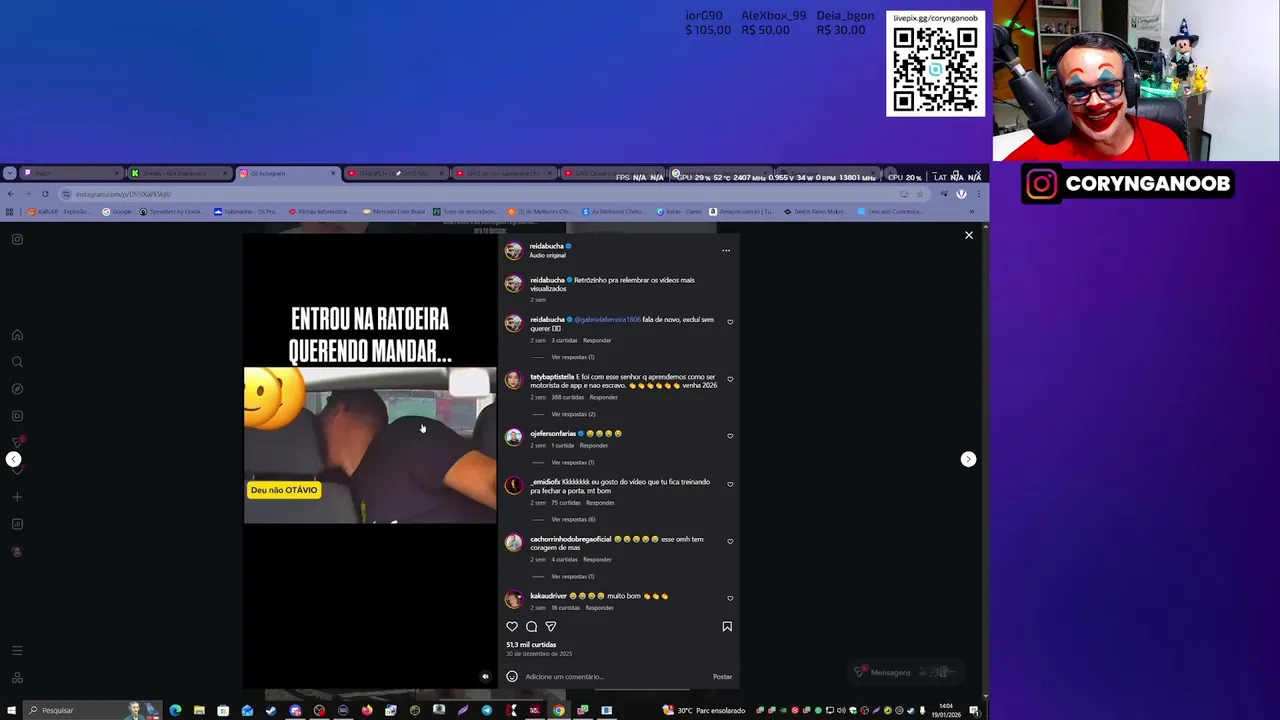Create new post with plus icon
Screen dimensions: 1280x720
17,497
